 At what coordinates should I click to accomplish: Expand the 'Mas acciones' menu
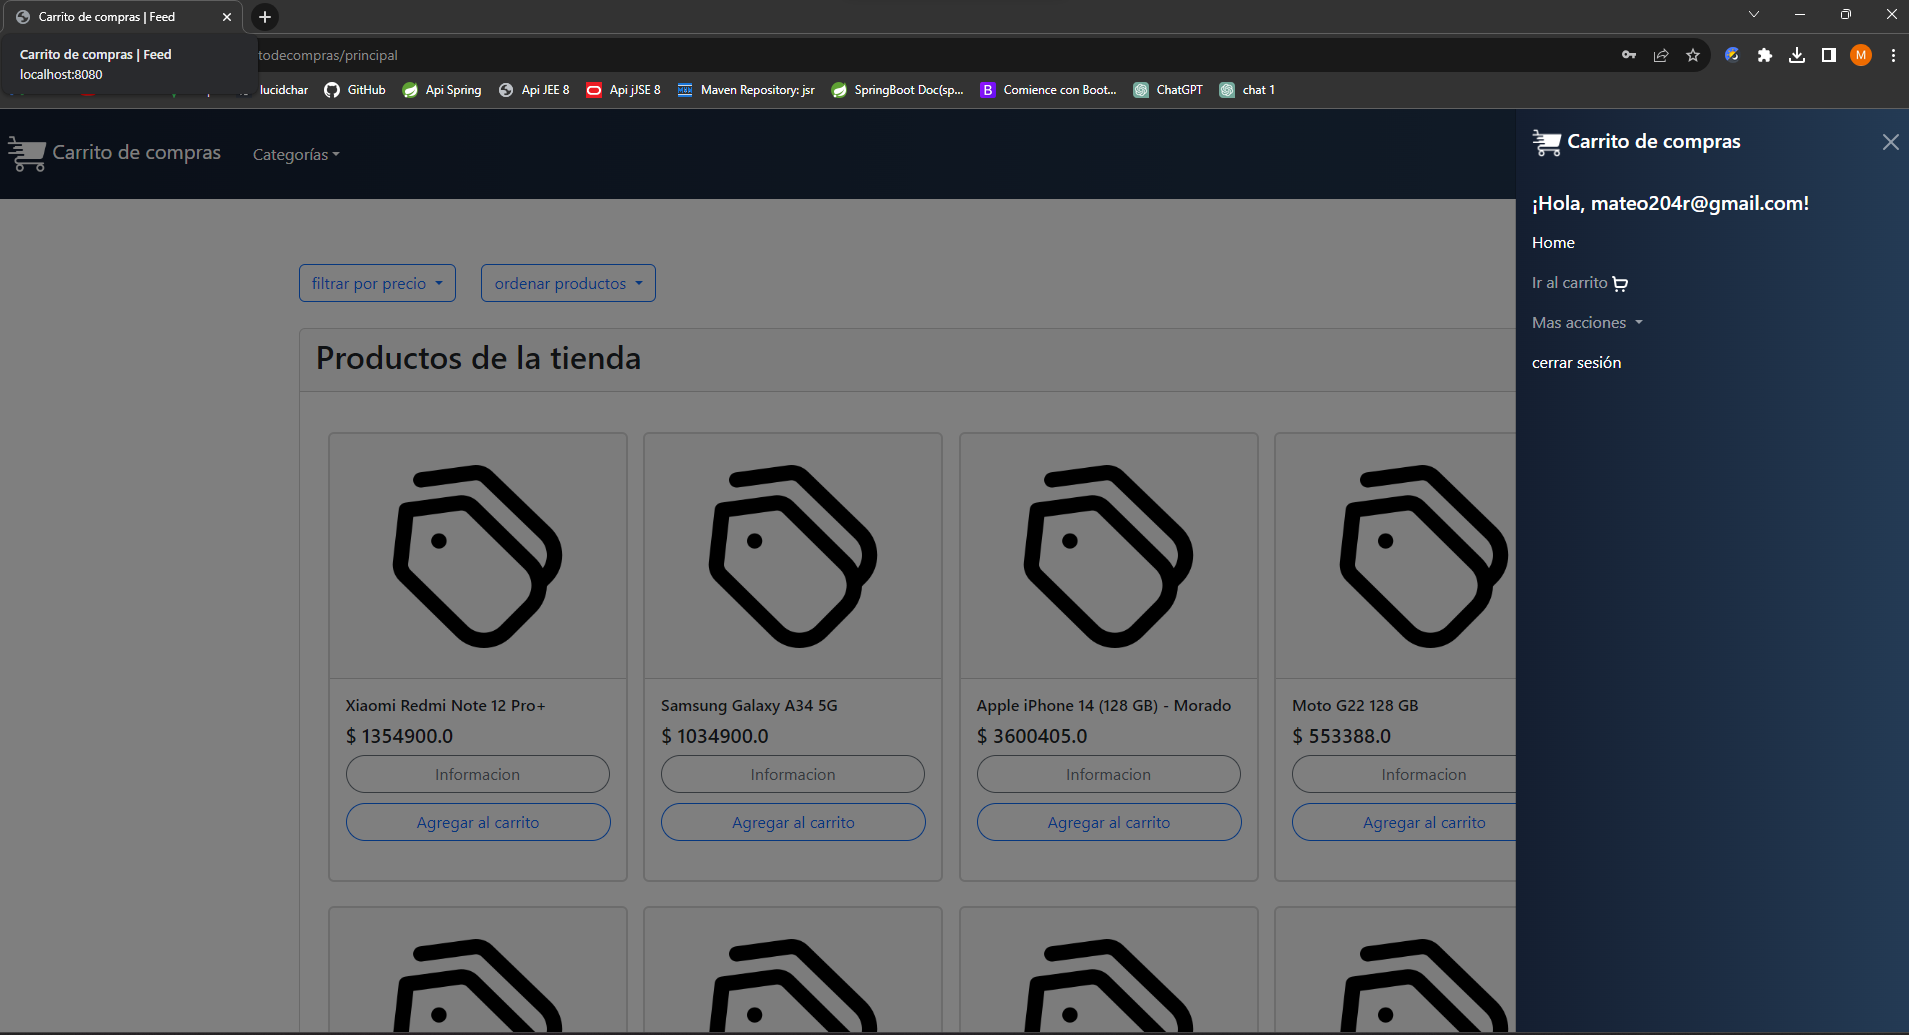1586,322
